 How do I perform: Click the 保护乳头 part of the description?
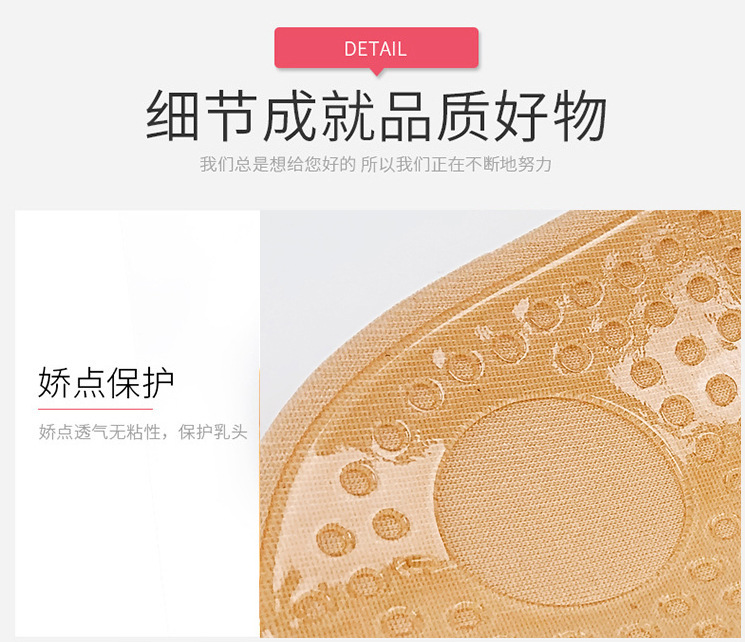213,432
